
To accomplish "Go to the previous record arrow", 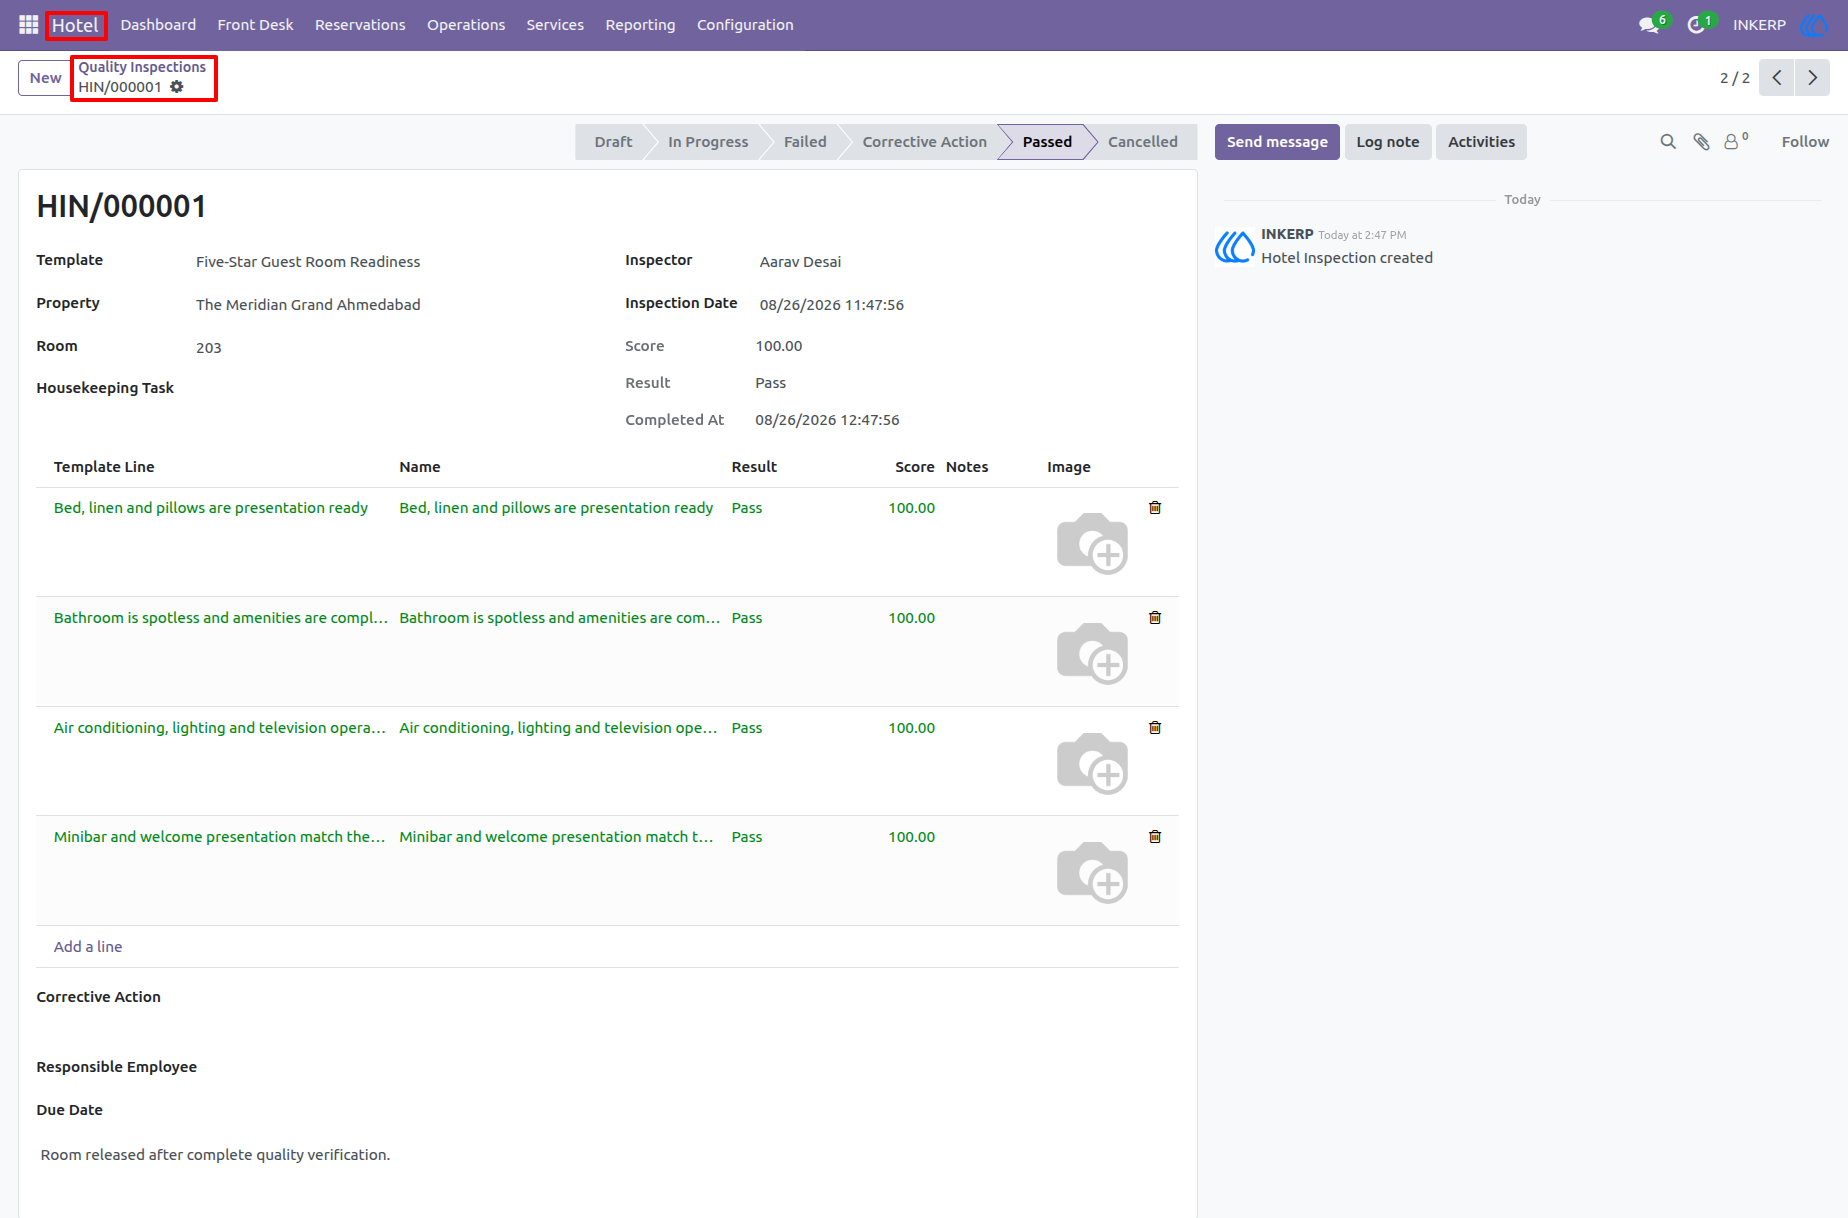I will pos(1777,78).
